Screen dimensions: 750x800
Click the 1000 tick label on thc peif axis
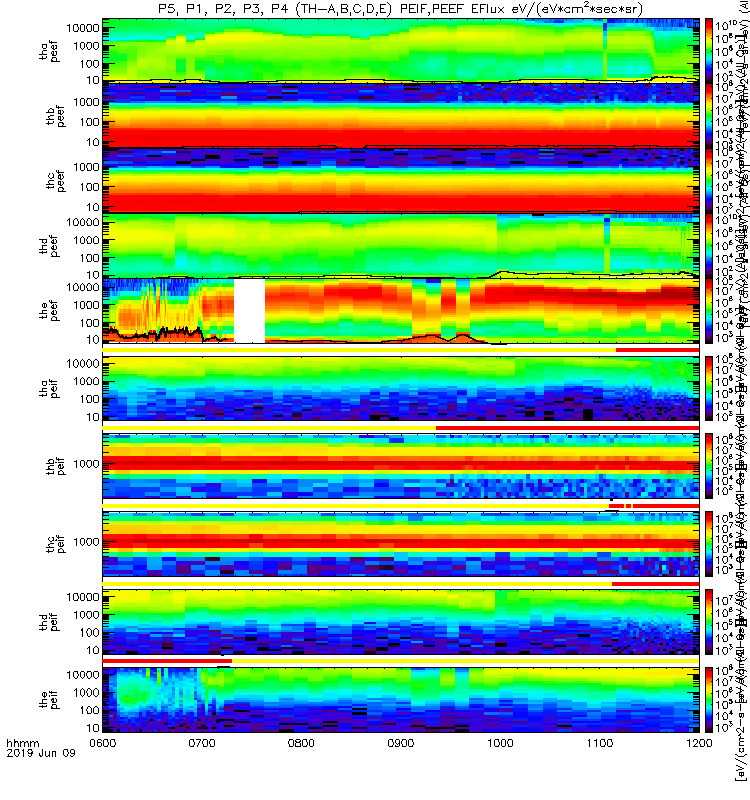pos(86,542)
